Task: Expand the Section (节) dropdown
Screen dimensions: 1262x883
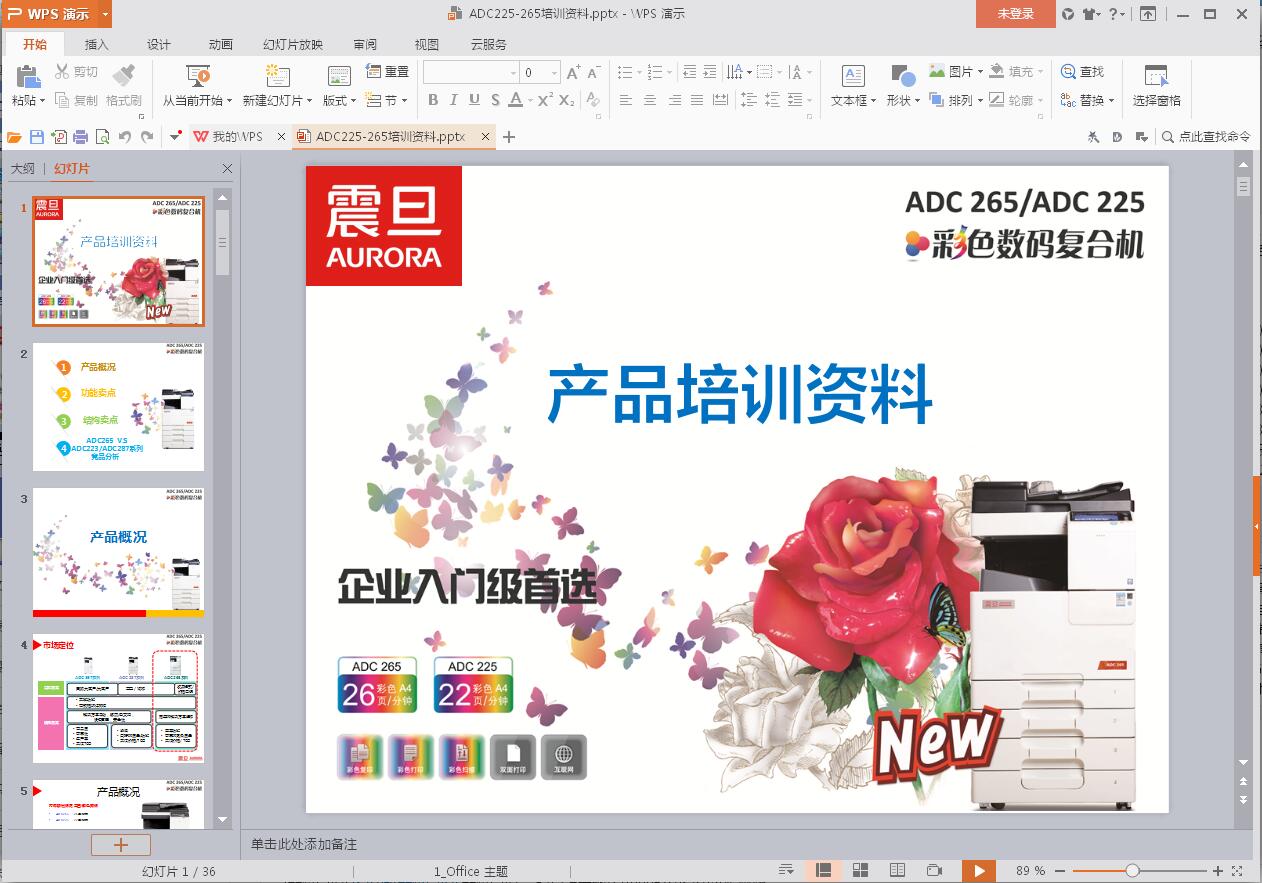Action: pos(404,100)
